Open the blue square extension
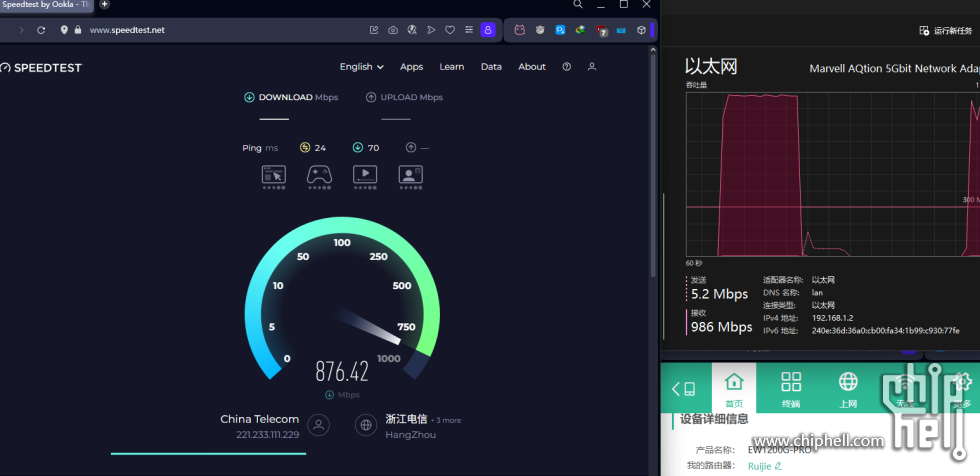 [560, 29]
